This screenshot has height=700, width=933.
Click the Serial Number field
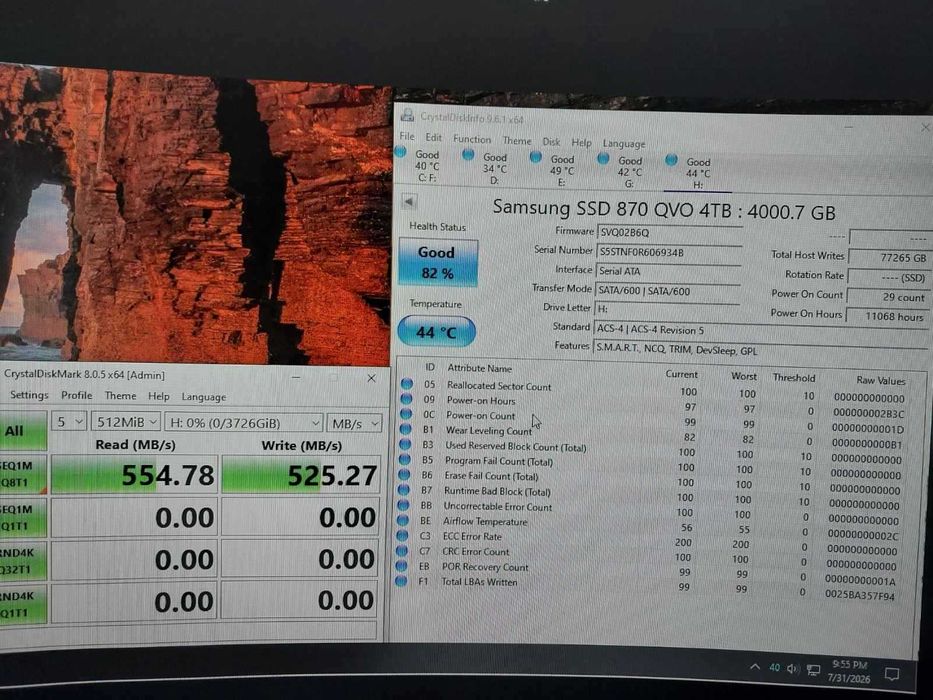pyautogui.click(x=669, y=252)
